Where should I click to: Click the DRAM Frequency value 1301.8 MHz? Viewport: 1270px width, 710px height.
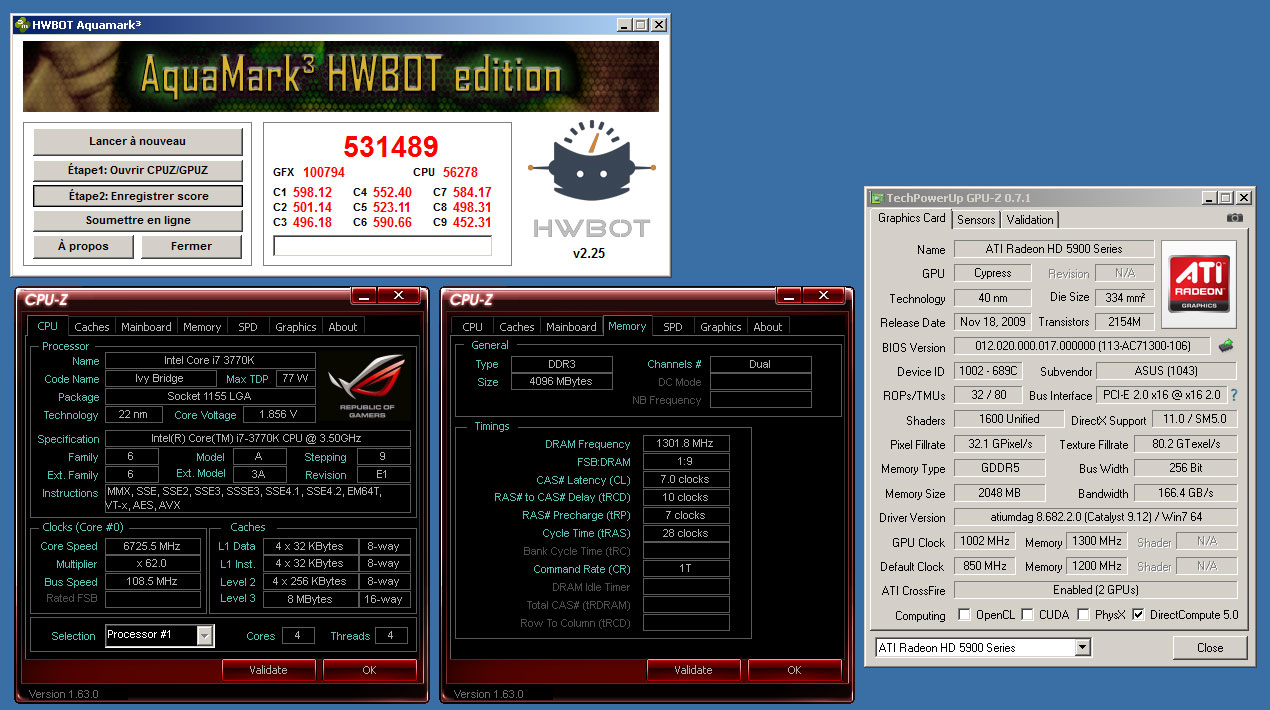tap(686, 444)
